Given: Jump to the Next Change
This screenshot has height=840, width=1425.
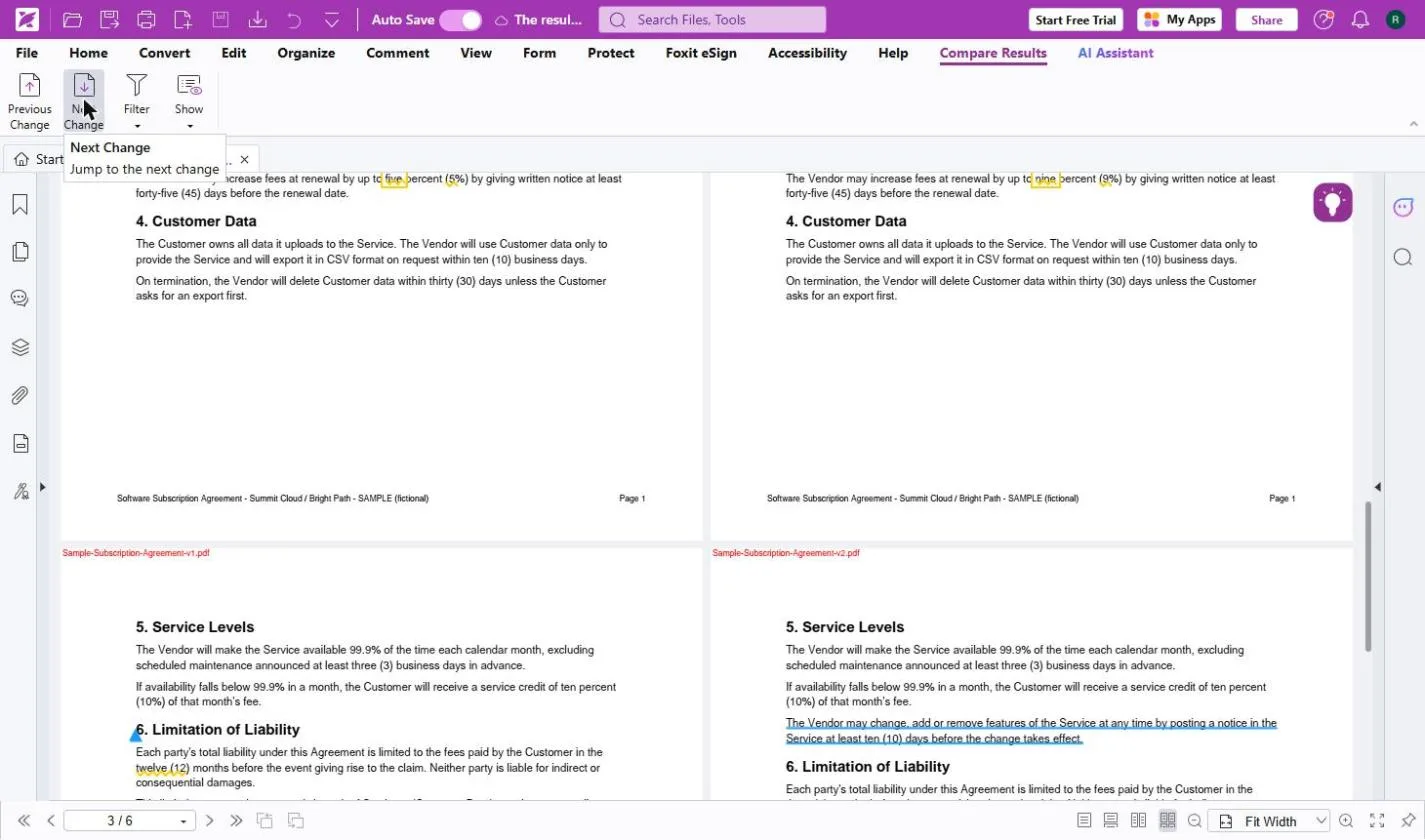Looking at the screenshot, I should point(84,101).
